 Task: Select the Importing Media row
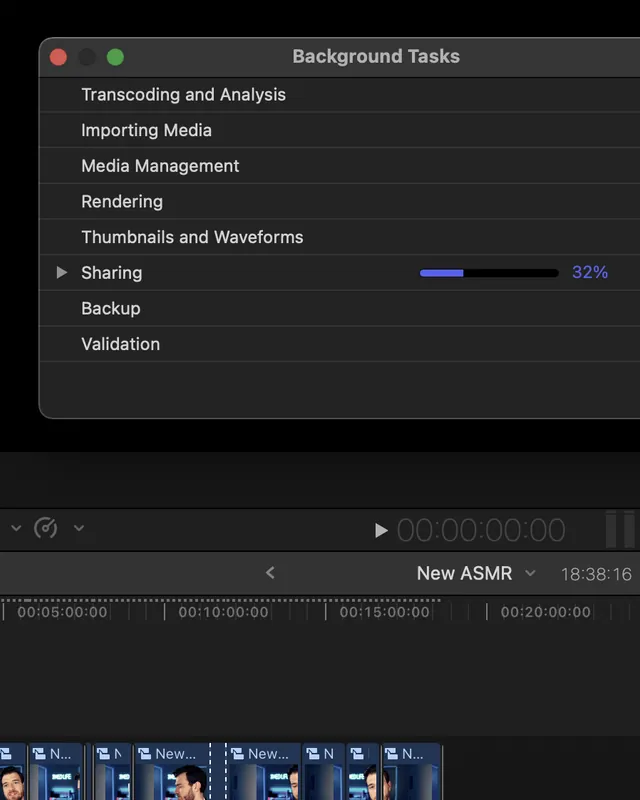pos(339,131)
